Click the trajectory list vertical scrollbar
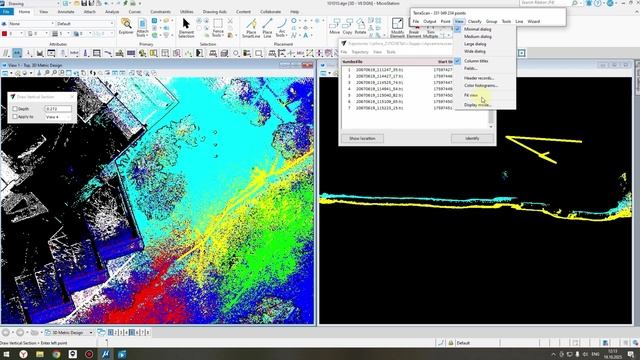640x360 pixels. click(x=491, y=118)
